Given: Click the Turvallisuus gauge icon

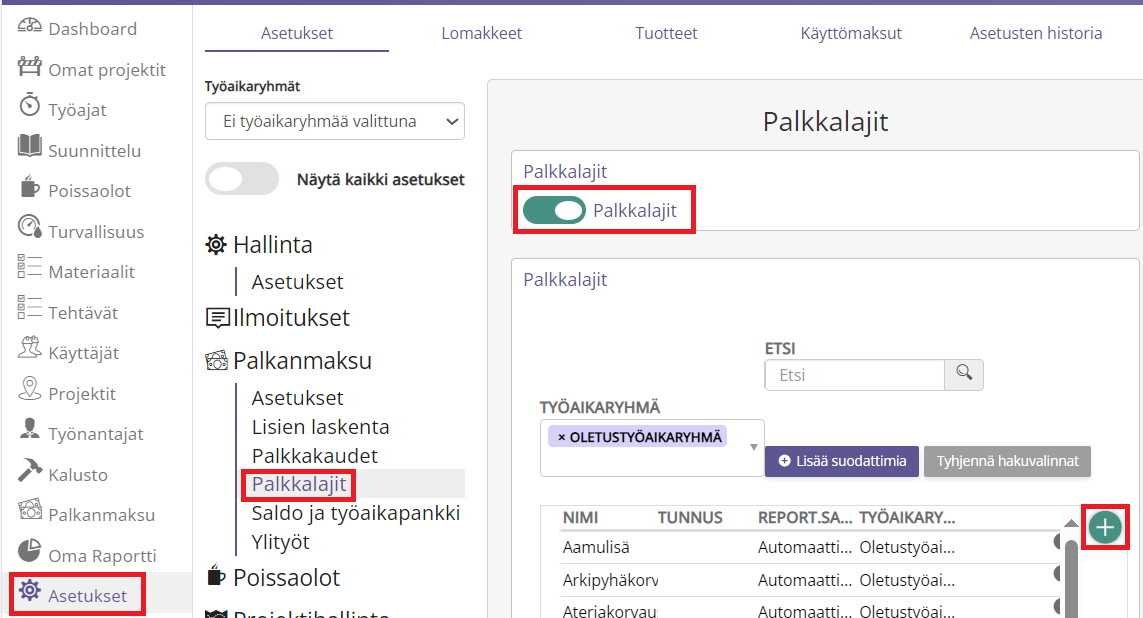Looking at the screenshot, I should click(29, 227).
